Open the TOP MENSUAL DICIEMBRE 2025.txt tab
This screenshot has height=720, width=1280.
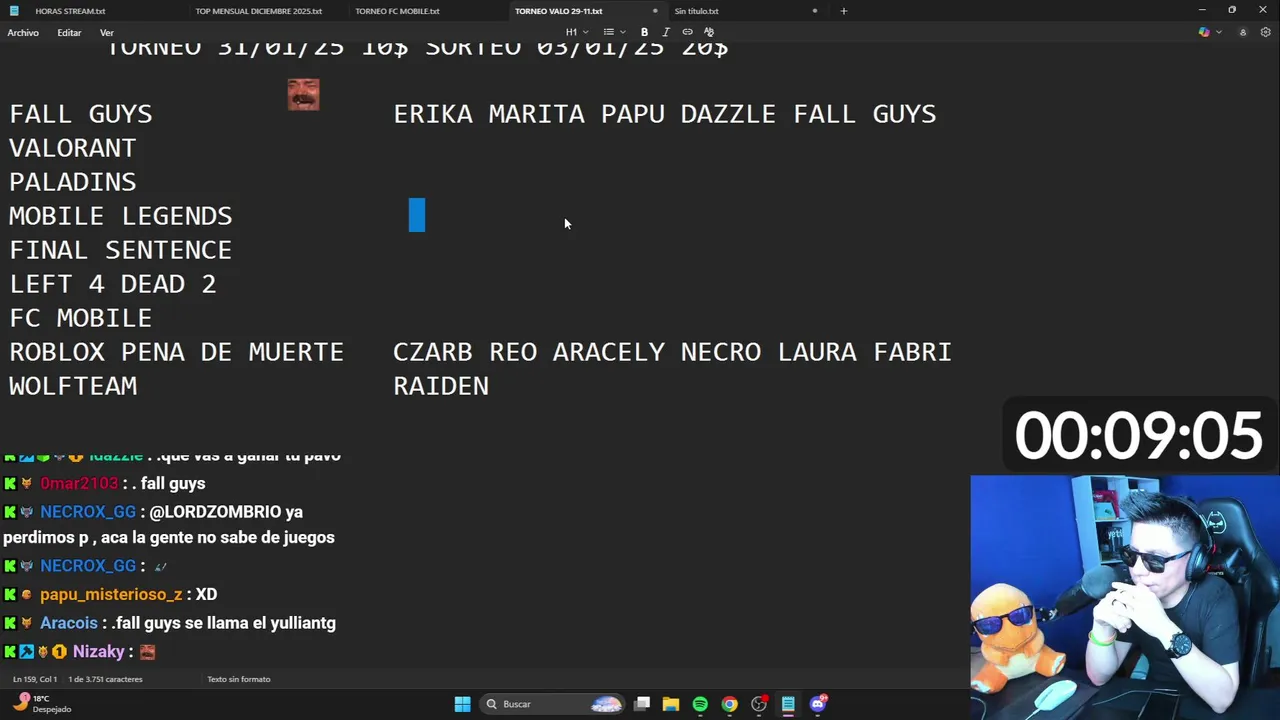click(258, 11)
